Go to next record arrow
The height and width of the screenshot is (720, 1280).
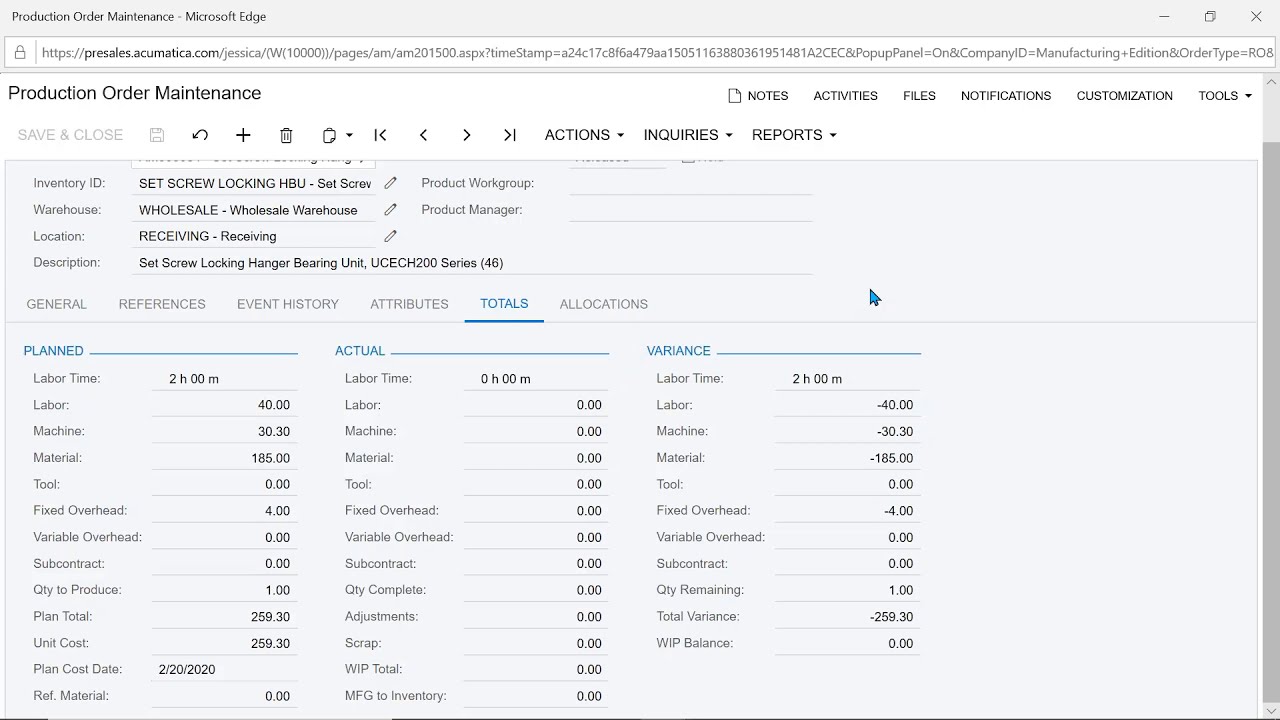point(466,135)
